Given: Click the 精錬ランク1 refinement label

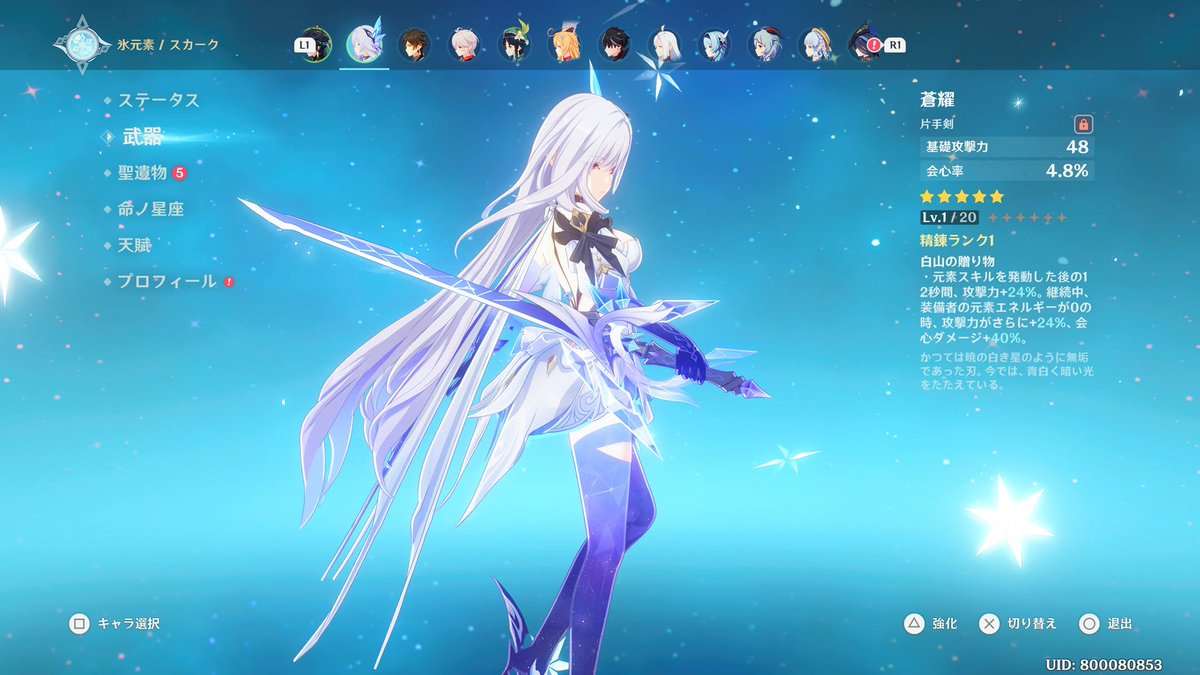Looking at the screenshot, I should pyautogui.click(x=957, y=241).
